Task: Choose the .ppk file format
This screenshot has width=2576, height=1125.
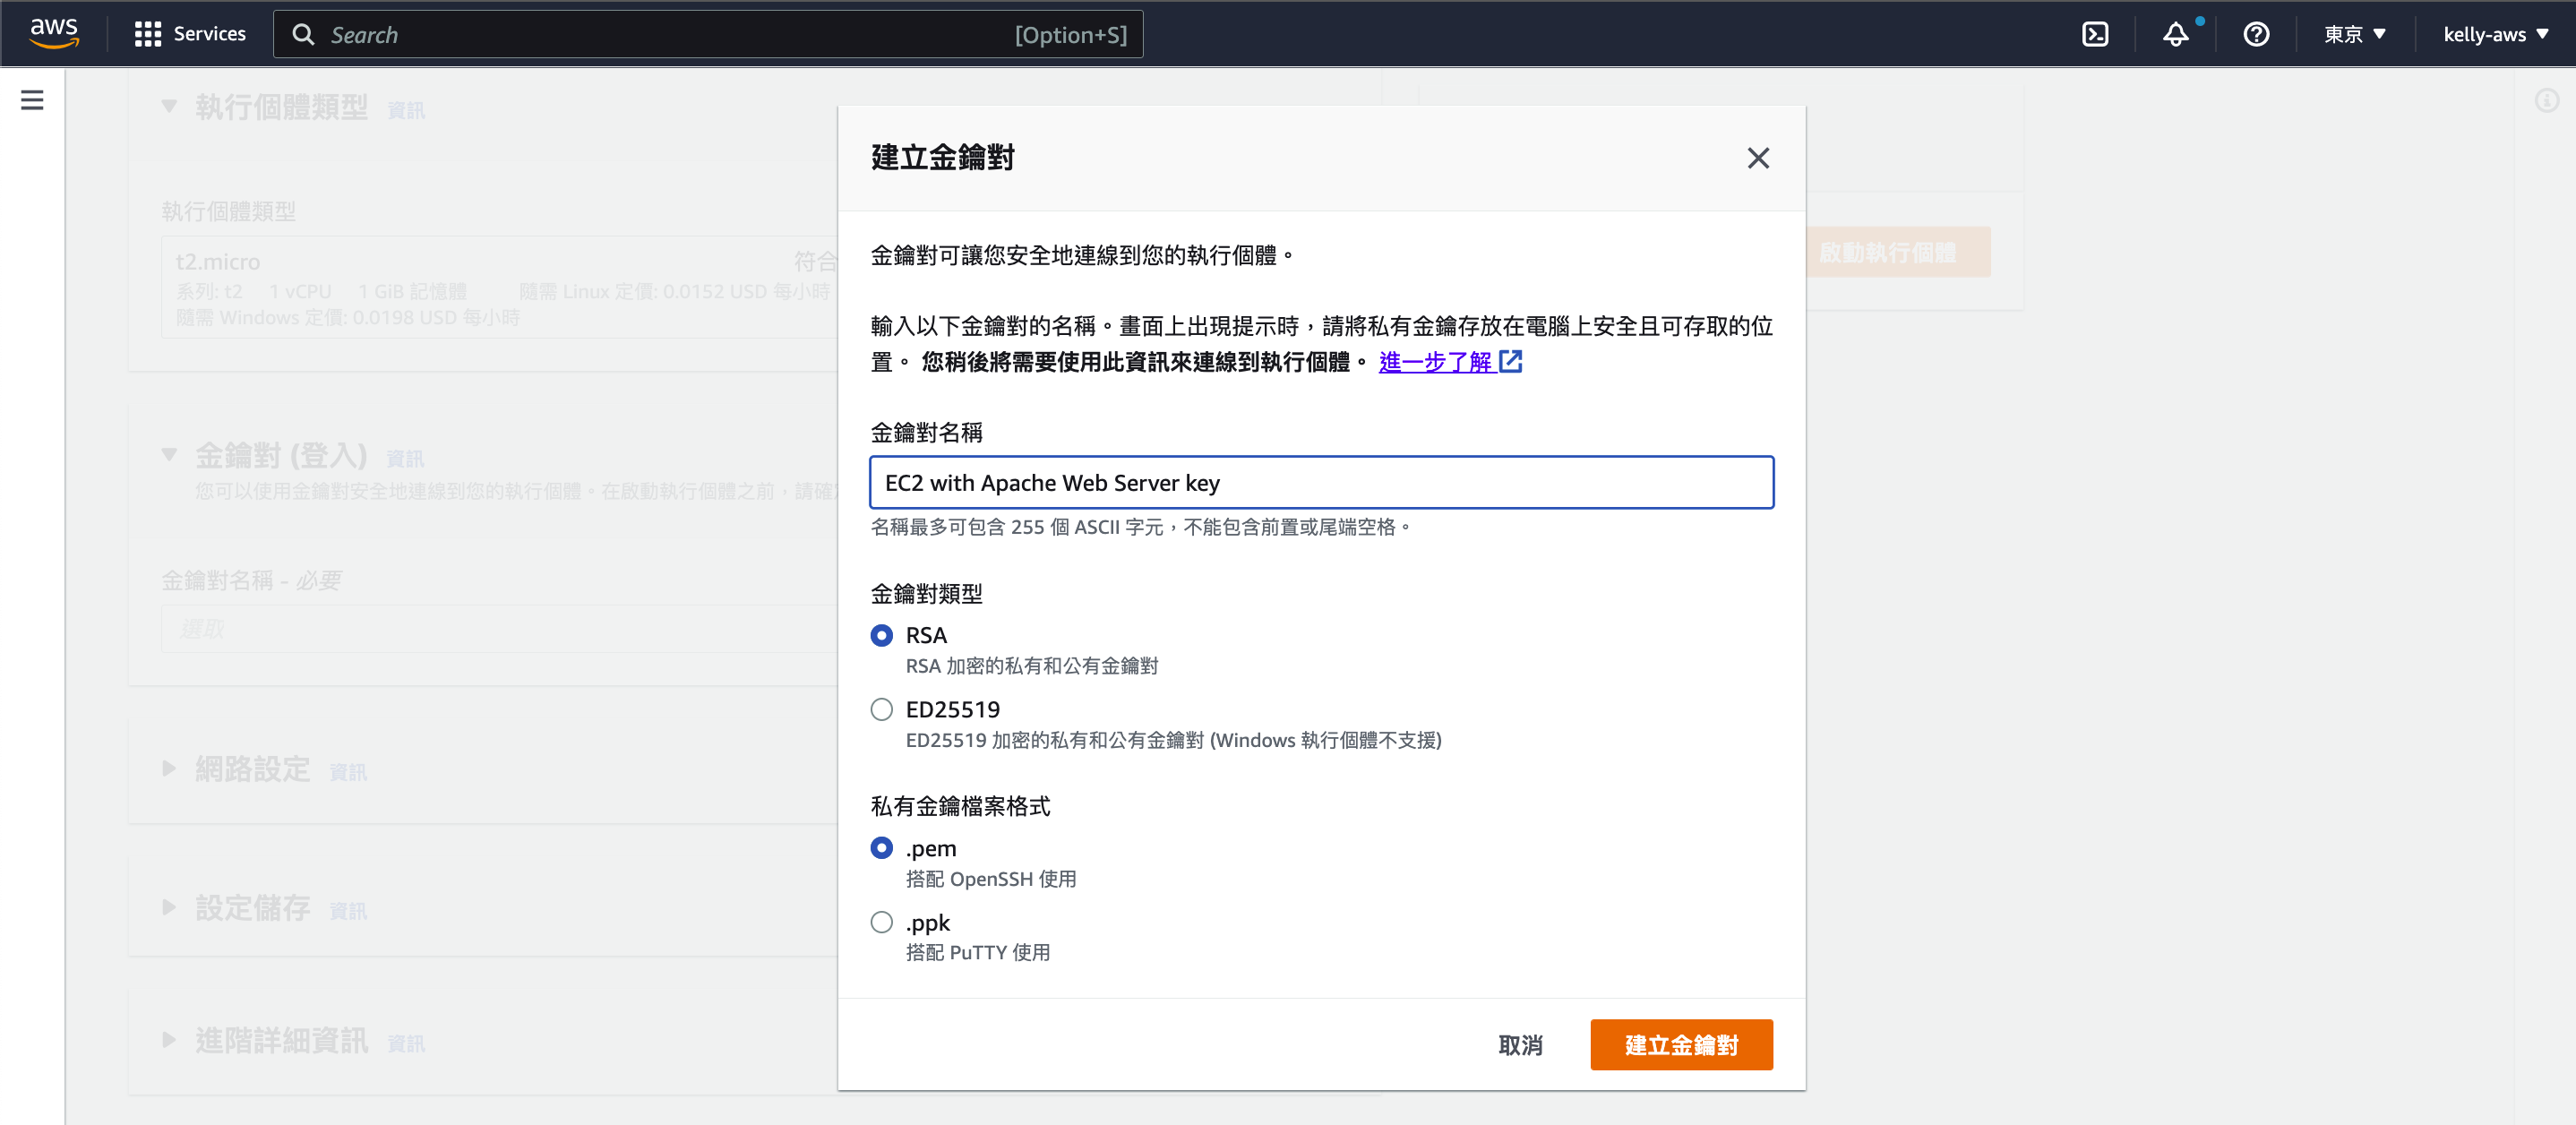Action: 881,922
